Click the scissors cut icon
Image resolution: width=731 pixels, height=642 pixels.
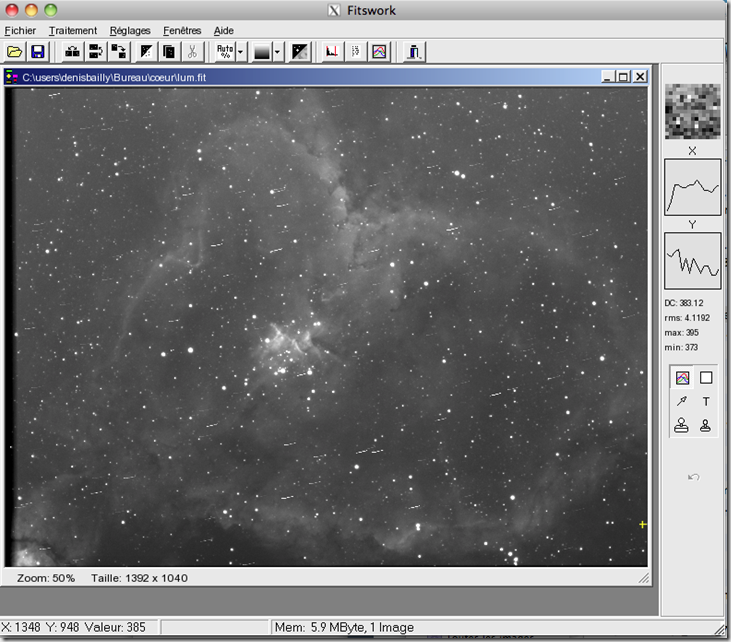coord(192,51)
